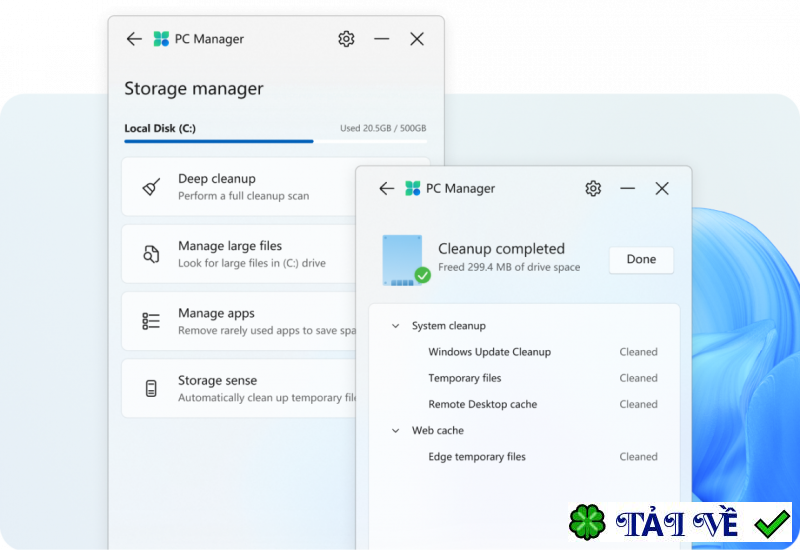The height and width of the screenshot is (550, 800).
Task: Collapse the Web cache section
Action: (x=395, y=431)
